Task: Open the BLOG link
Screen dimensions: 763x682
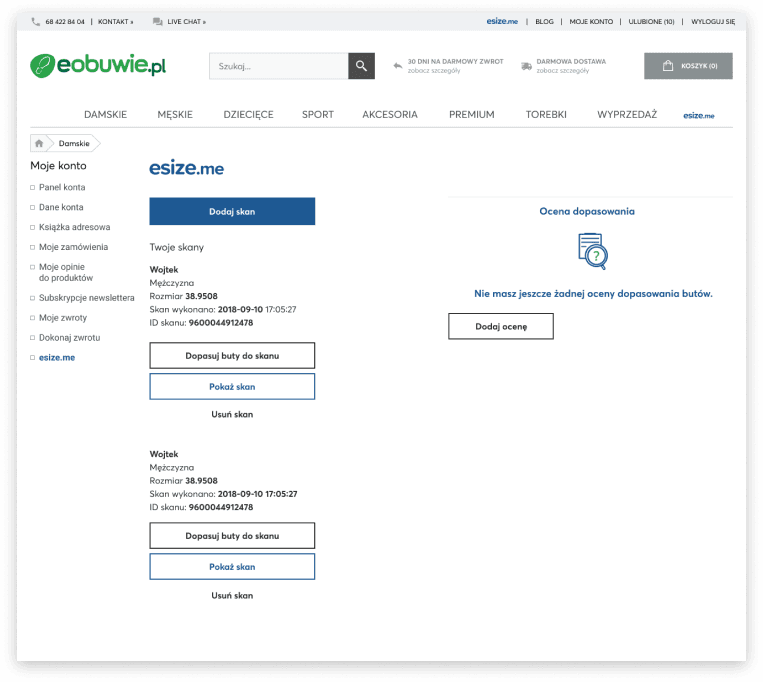Action: [x=544, y=21]
